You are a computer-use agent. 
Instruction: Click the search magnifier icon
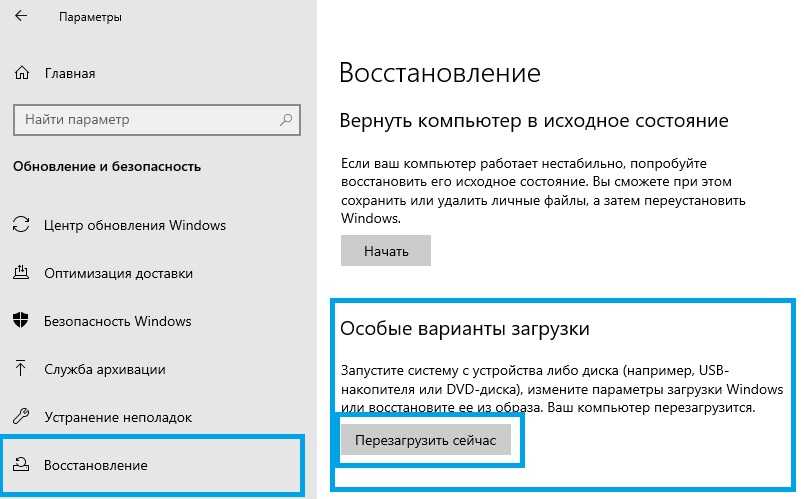286,119
